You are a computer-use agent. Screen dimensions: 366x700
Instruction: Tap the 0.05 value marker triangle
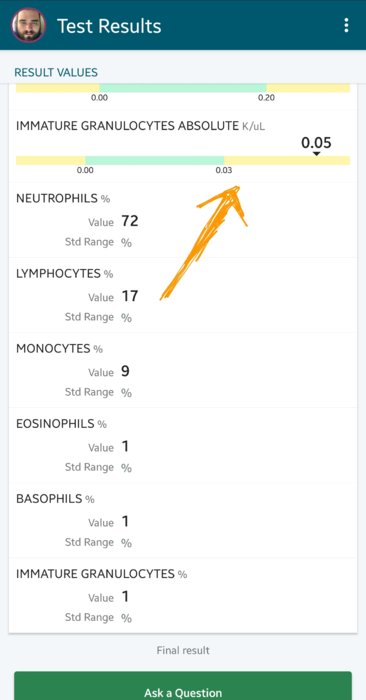coord(316,154)
